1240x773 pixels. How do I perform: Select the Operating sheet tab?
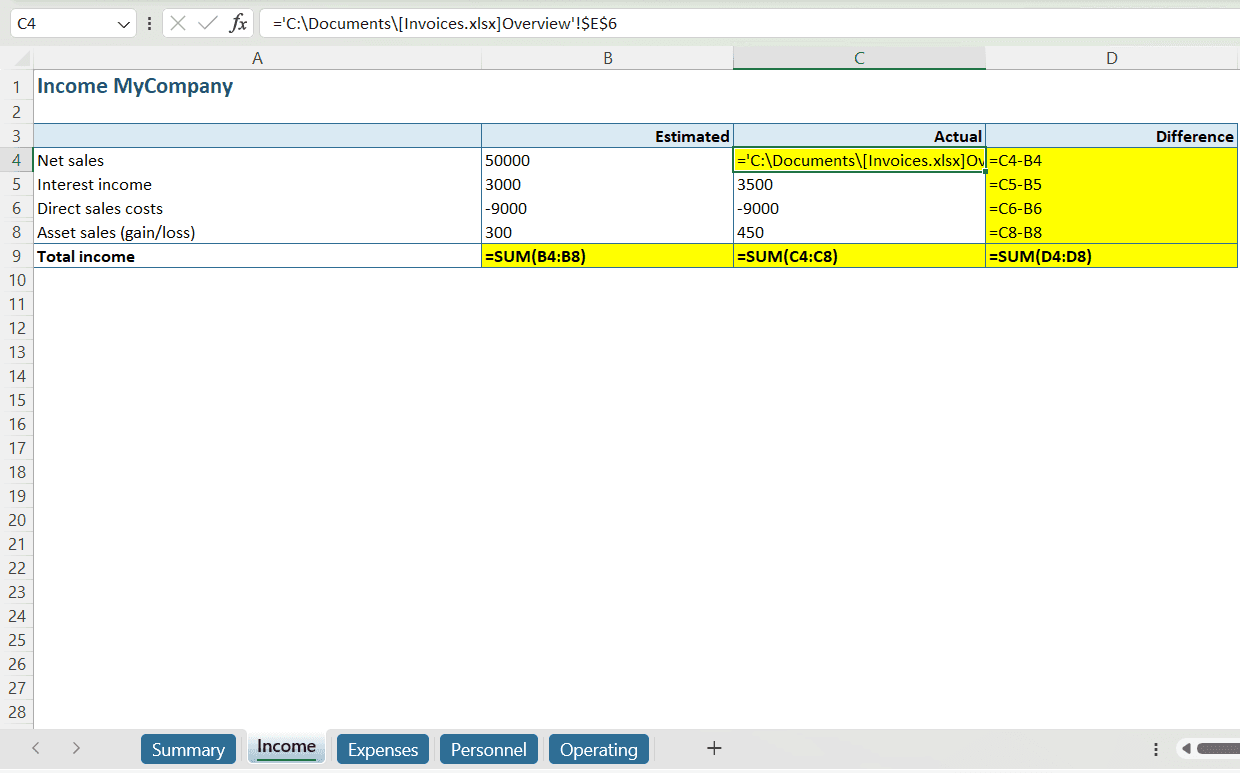[x=598, y=749]
